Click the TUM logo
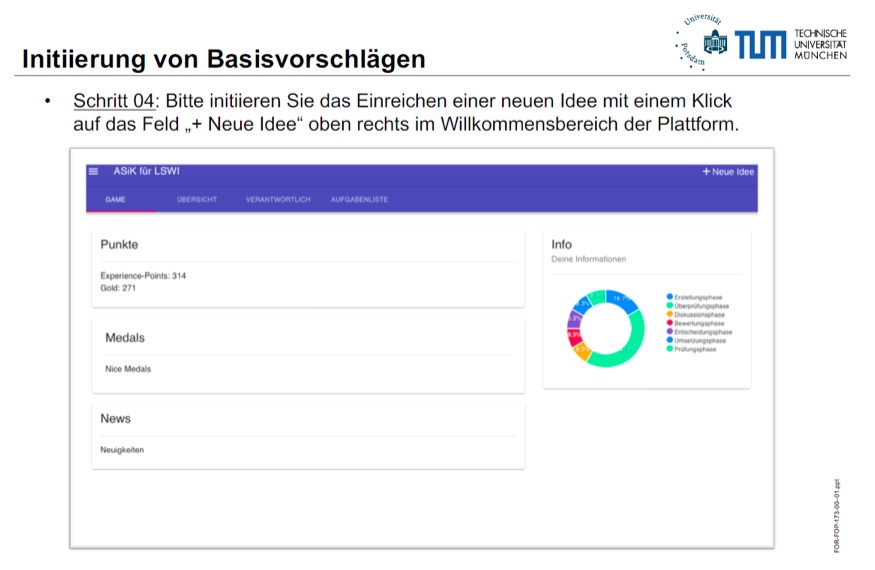This screenshot has height=570, width=875. pos(760,44)
